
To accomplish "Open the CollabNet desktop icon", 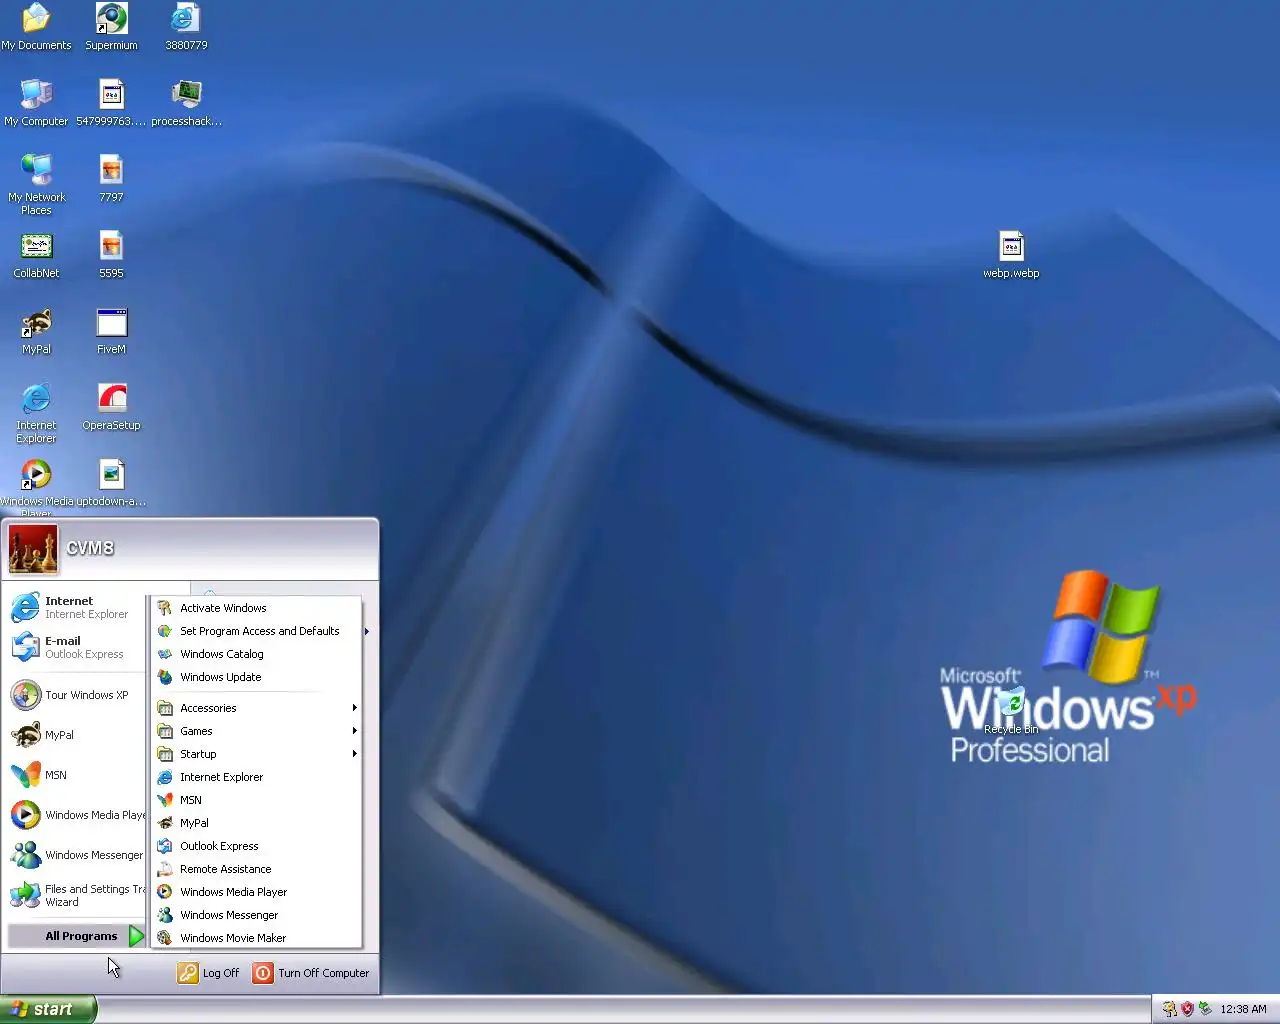I will pos(36,255).
